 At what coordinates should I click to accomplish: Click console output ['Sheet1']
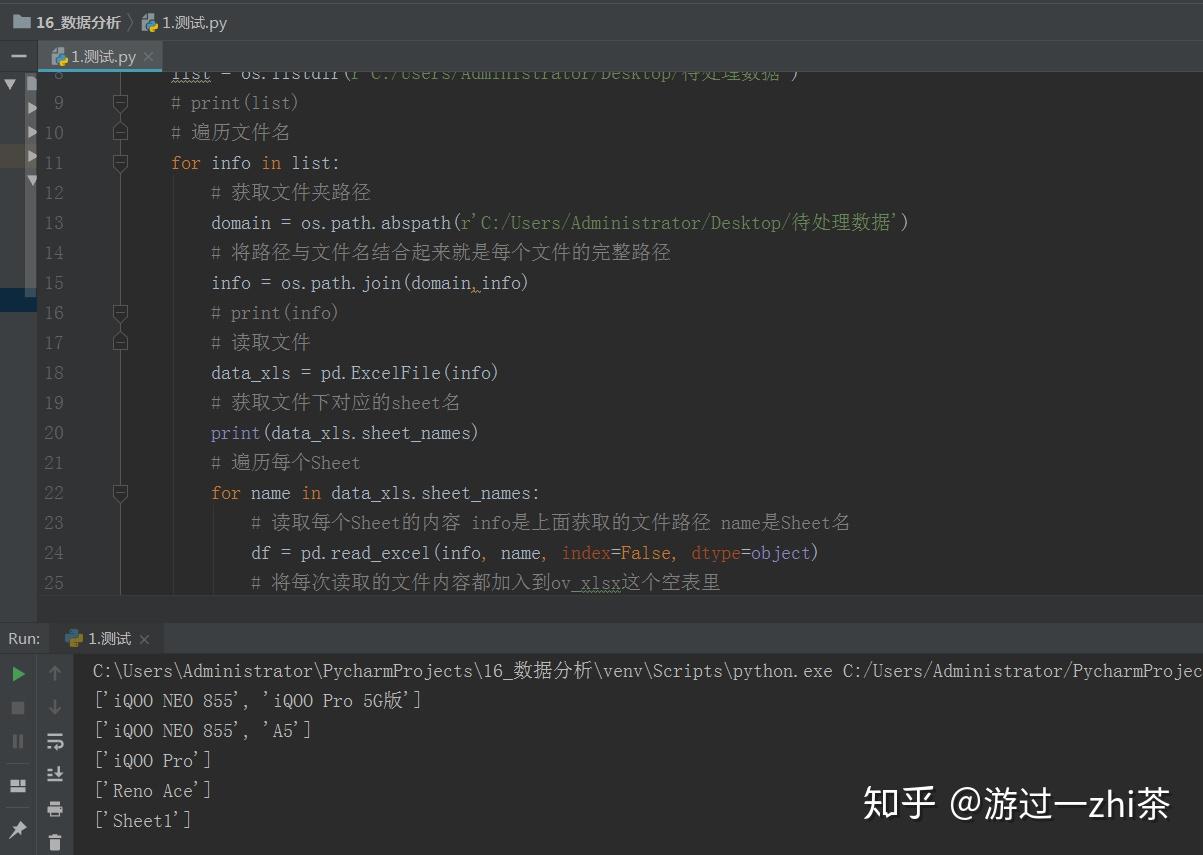tap(142, 821)
